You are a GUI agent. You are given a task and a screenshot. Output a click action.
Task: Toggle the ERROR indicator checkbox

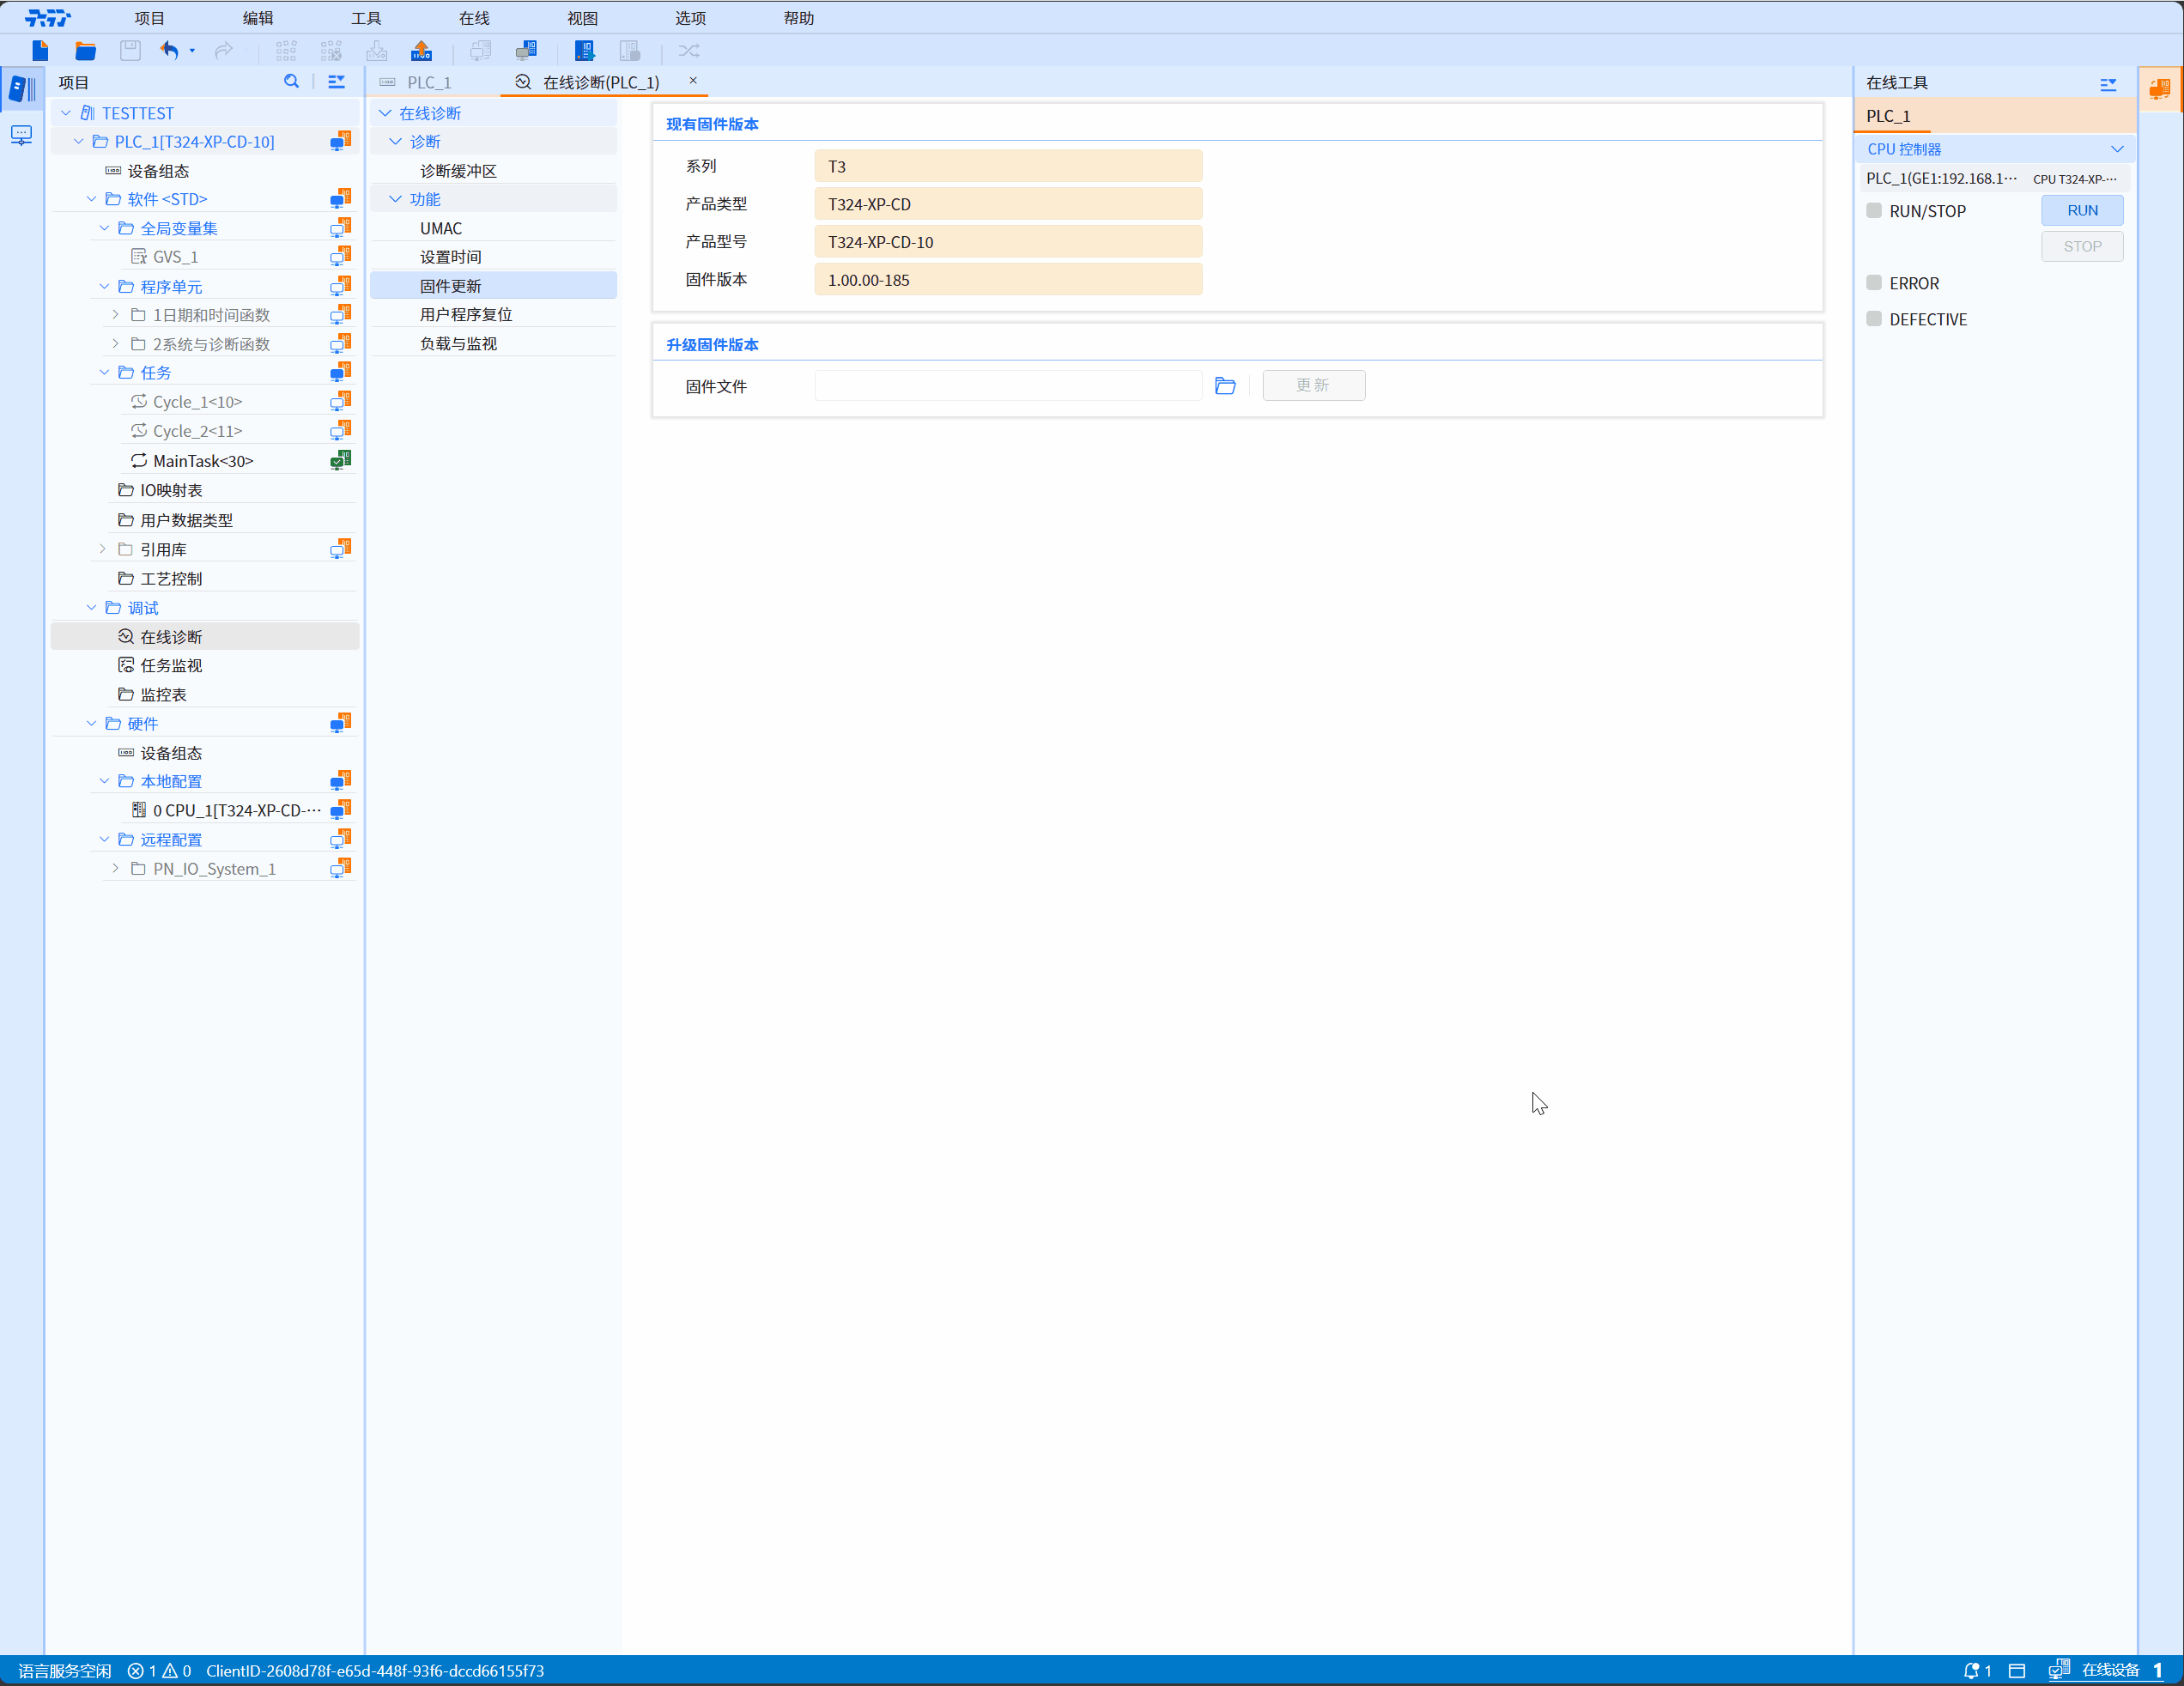(x=1874, y=283)
